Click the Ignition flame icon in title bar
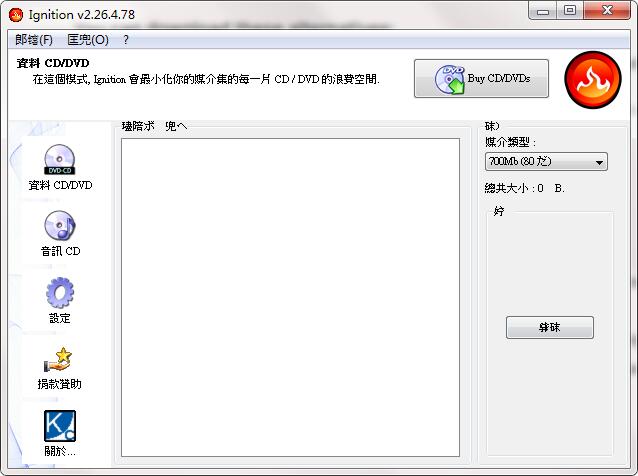 16,15
